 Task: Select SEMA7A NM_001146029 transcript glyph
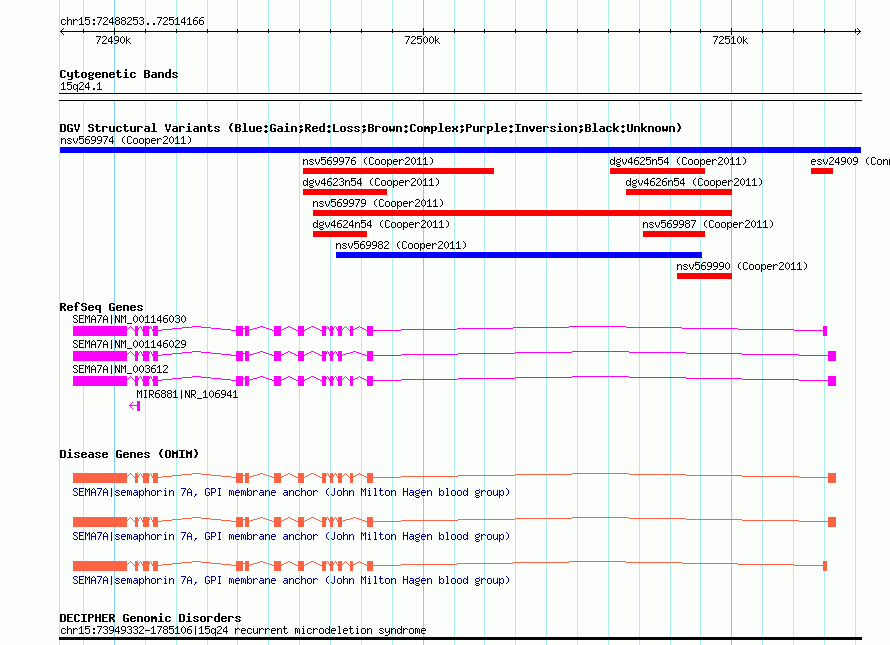point(454,355)
